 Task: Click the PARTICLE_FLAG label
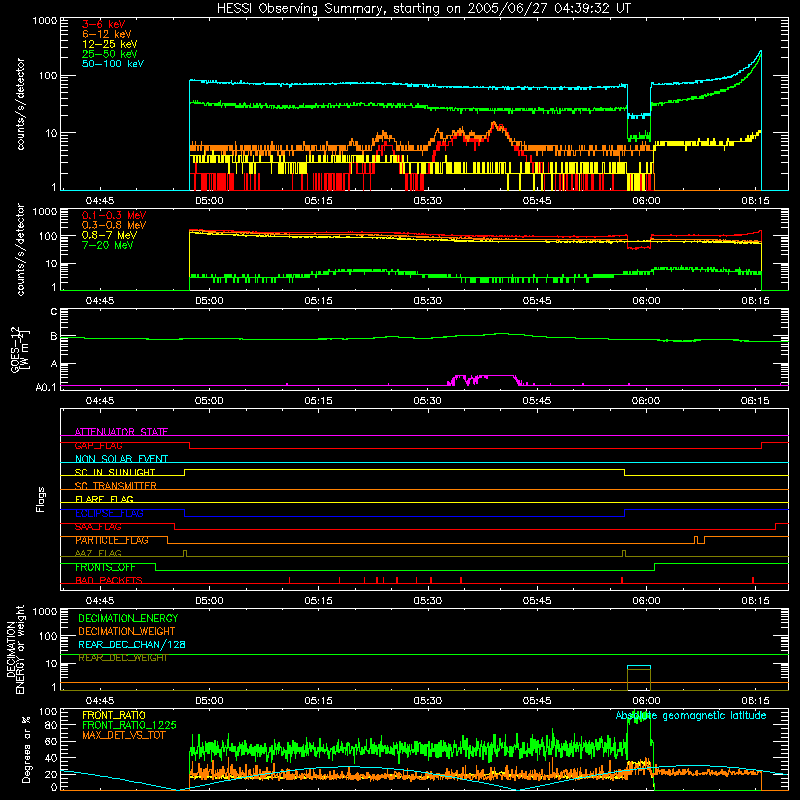coord(112,540)
